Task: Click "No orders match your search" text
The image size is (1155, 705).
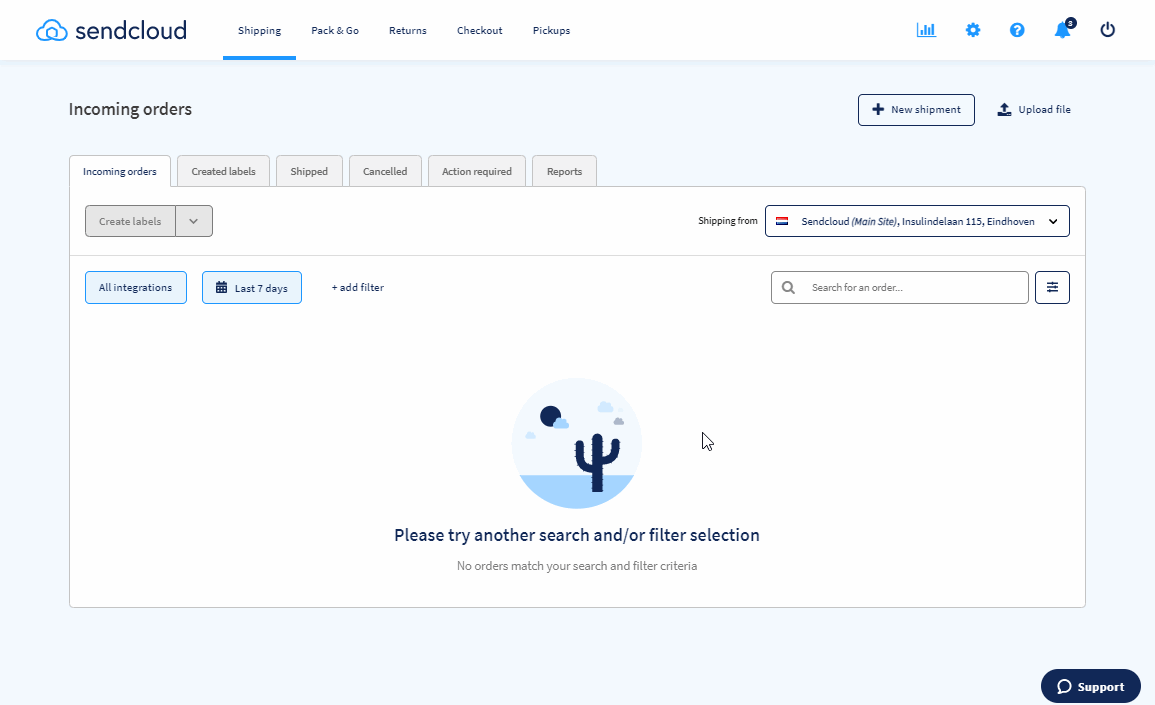Action: (577, 566)
